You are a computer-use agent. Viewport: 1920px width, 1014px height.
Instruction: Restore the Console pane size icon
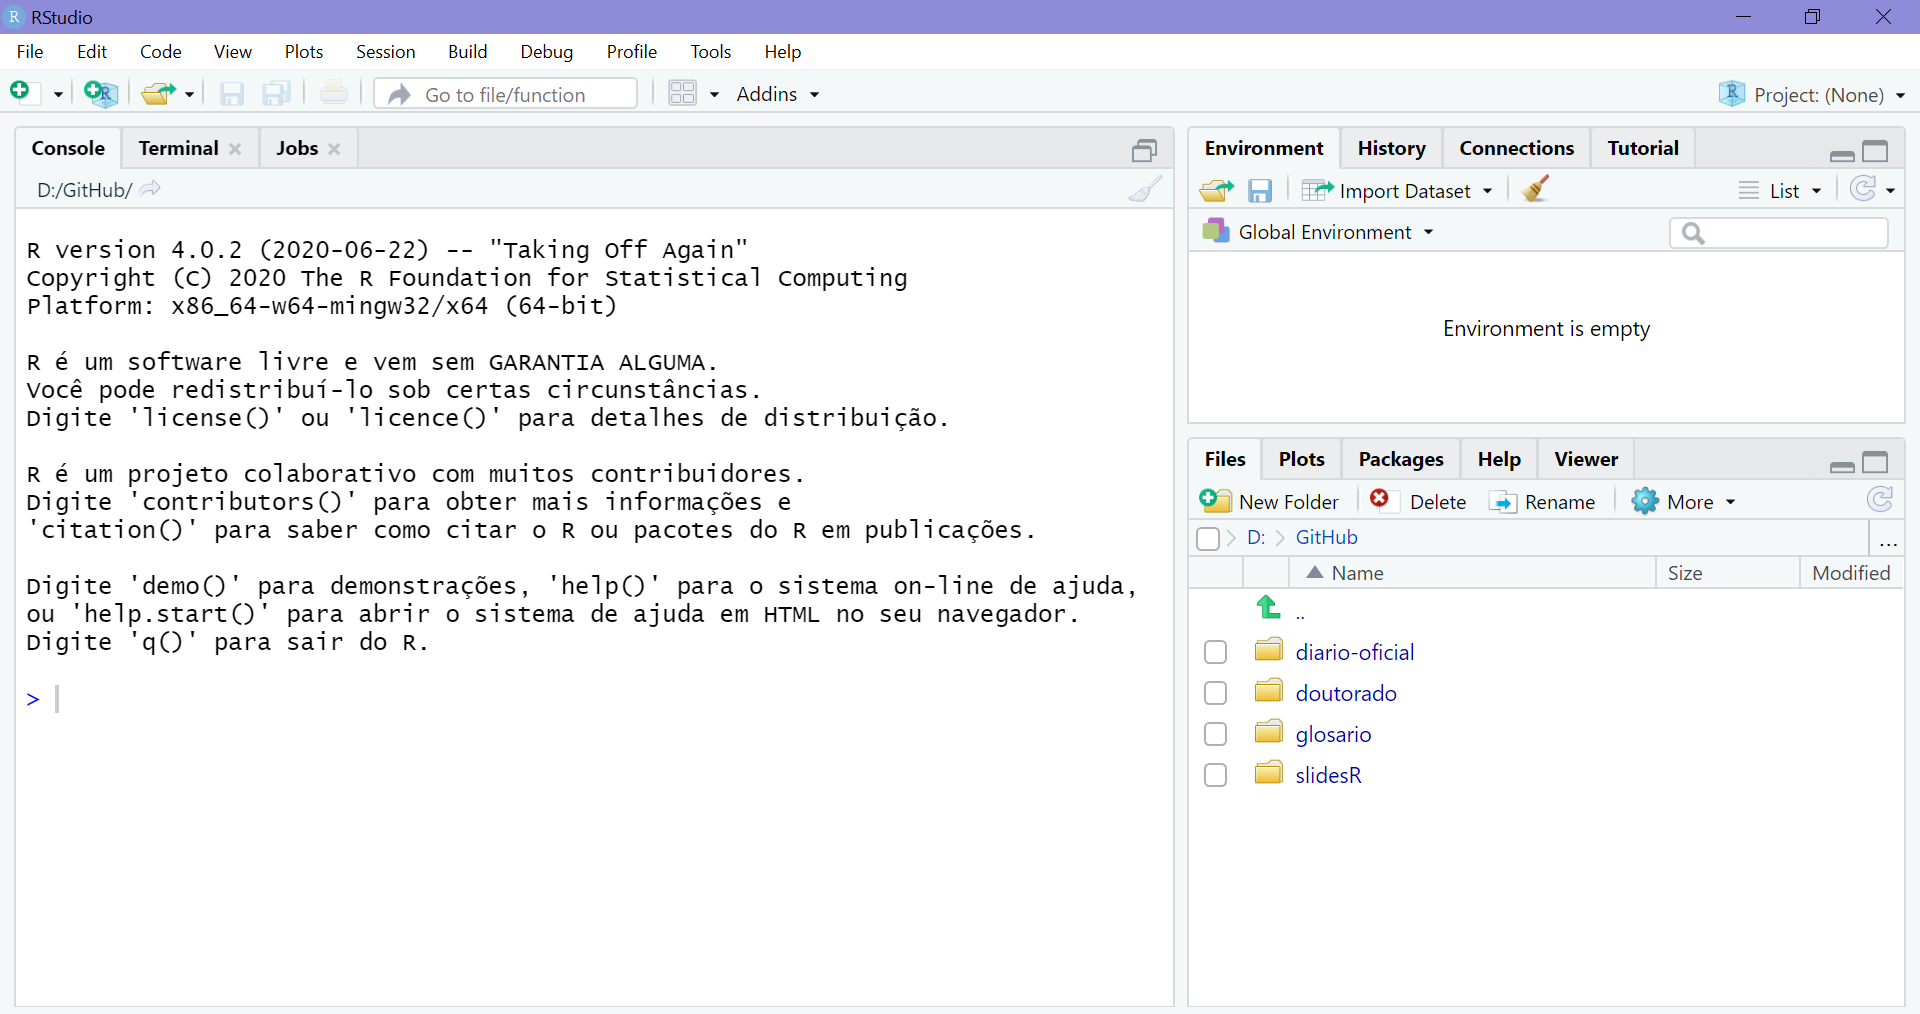pyautogui.click(x=1144, y=150)
